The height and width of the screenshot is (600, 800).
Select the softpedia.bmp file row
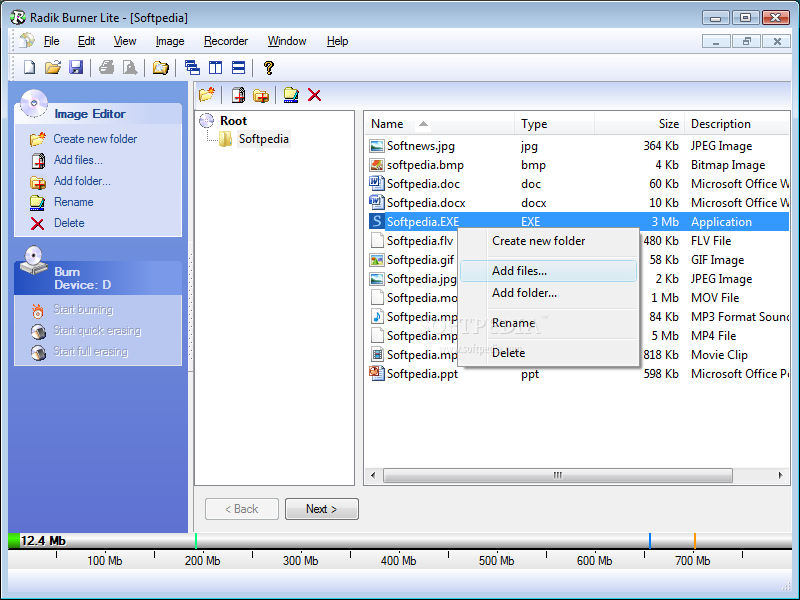(x=577, y=165)
